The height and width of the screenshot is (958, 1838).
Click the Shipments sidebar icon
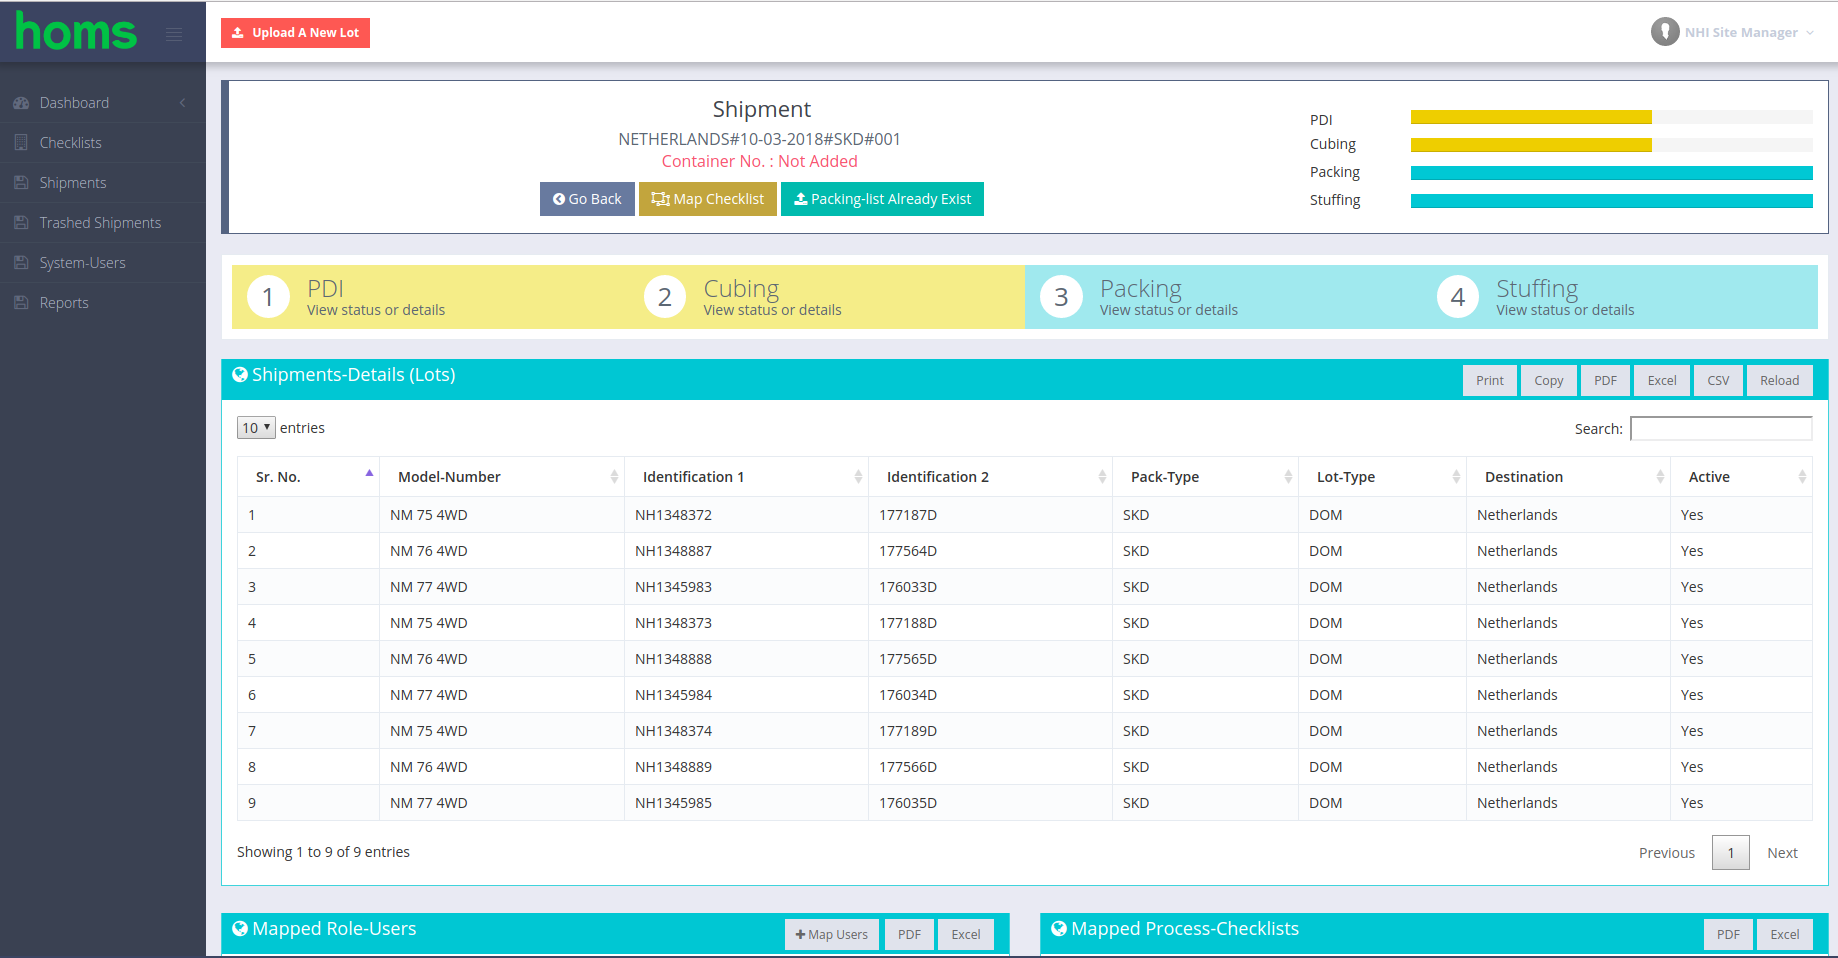click(21, 183)
